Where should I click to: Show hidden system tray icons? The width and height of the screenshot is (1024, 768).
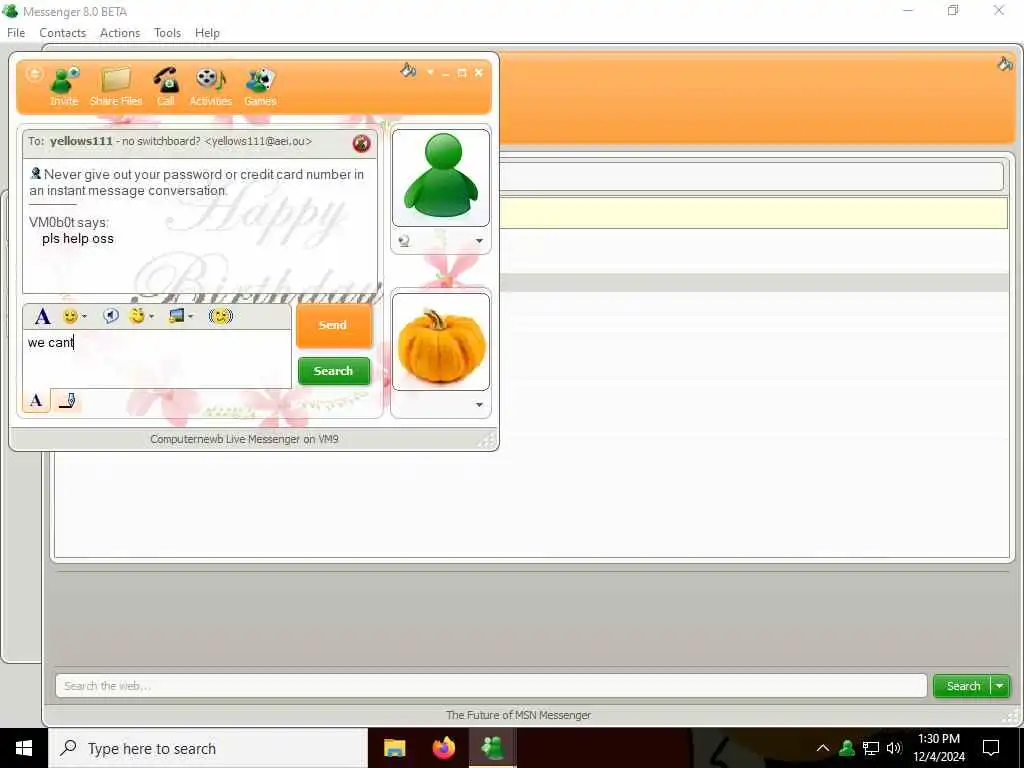(823, 748)
